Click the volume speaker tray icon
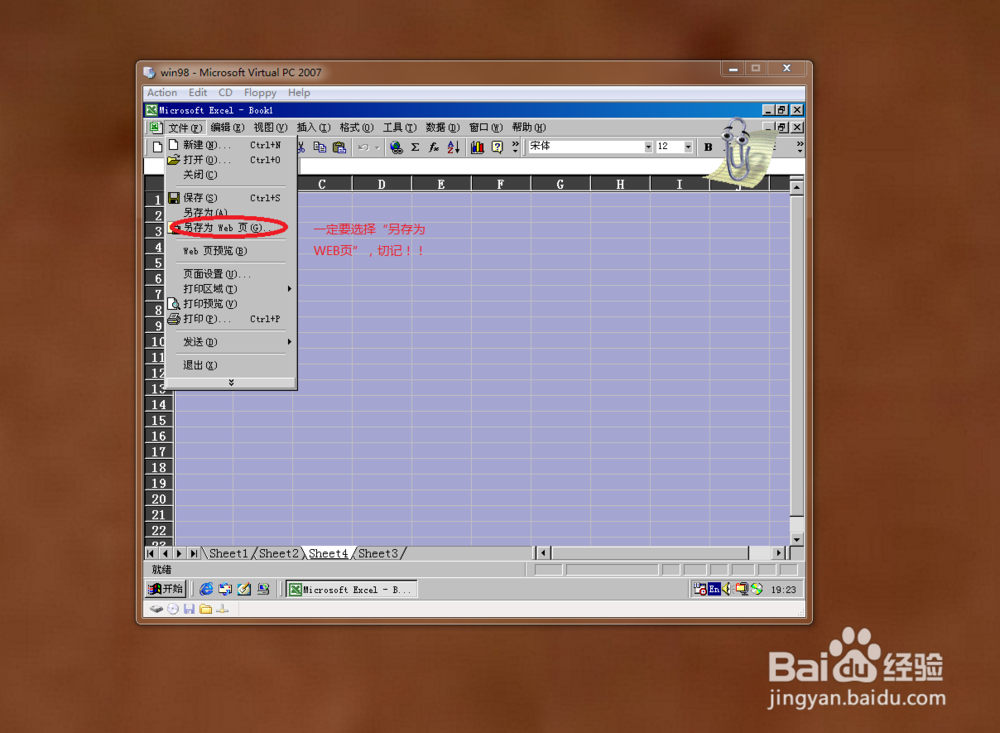The width and height of the screenshot is (1000, 733). [x=727, y=589]
